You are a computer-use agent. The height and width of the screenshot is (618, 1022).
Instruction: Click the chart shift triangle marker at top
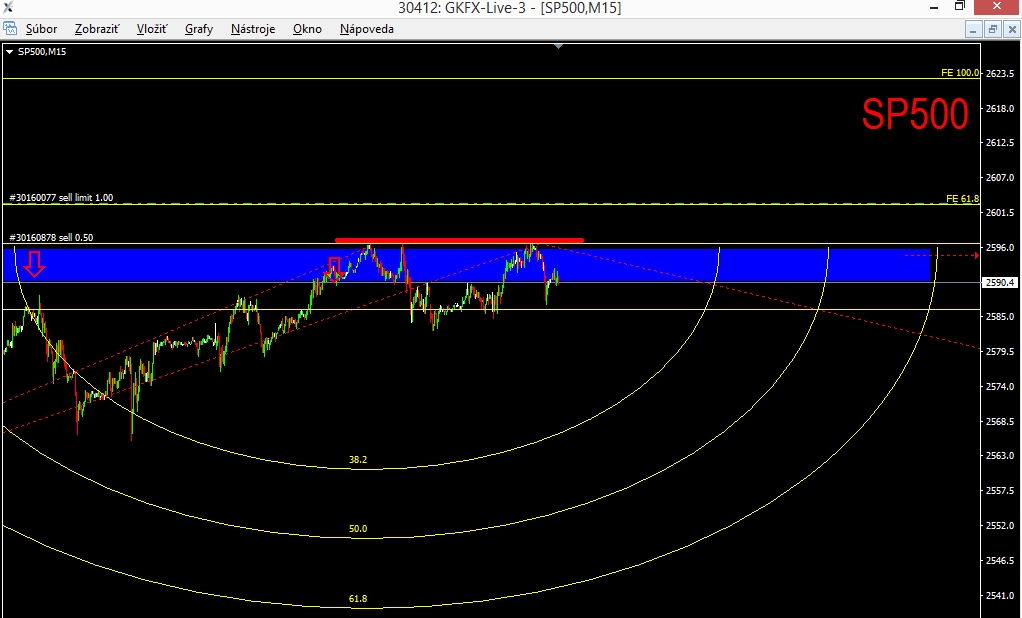pyautogui.click(x=558, y=46)
